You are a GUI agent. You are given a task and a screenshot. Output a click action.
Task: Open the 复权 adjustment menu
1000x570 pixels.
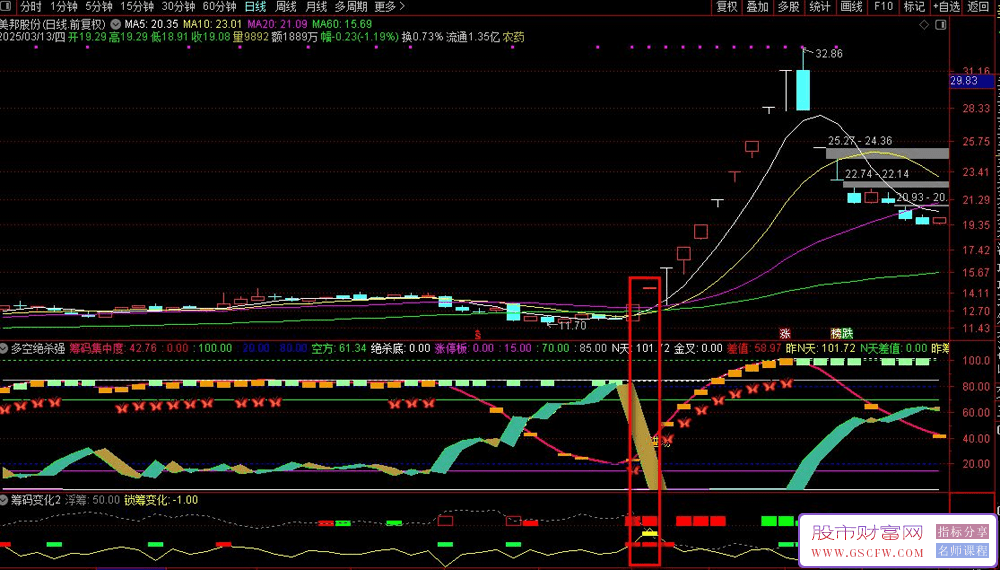tap(726, 7)
